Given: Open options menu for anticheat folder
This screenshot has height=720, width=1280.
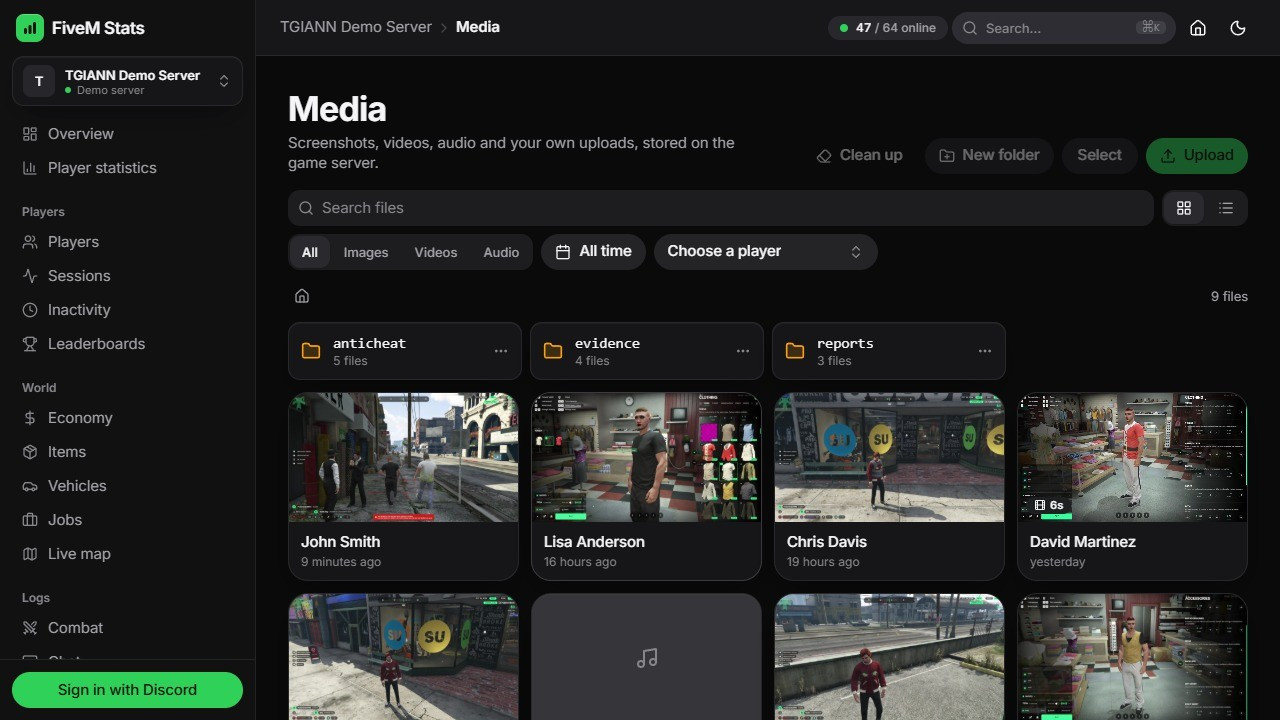Looking at the screenshot, I should [501, 351].
